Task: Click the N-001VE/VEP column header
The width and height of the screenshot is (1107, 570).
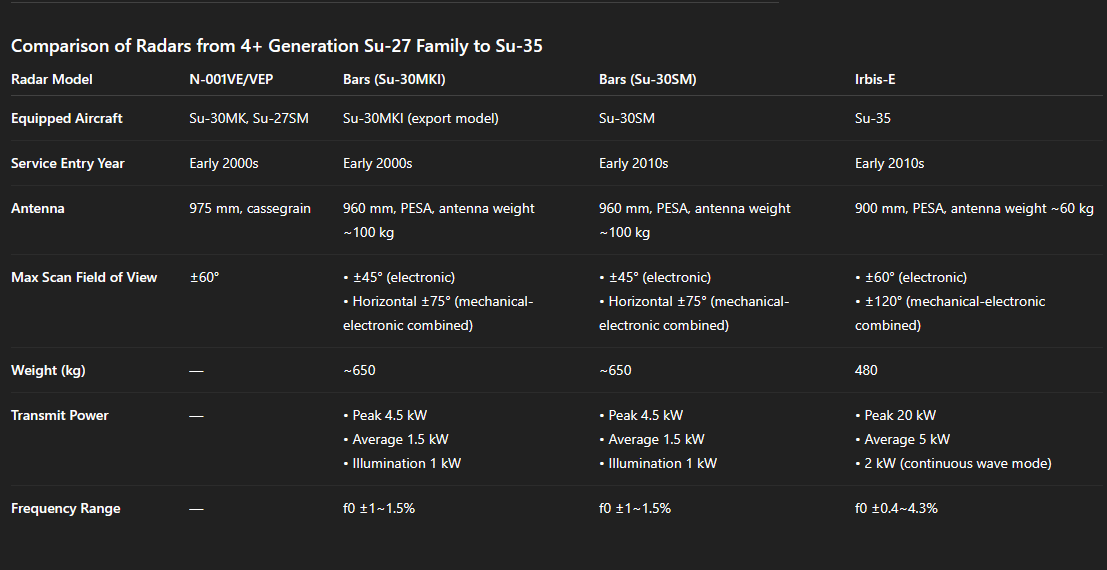Action: (231, 79)
